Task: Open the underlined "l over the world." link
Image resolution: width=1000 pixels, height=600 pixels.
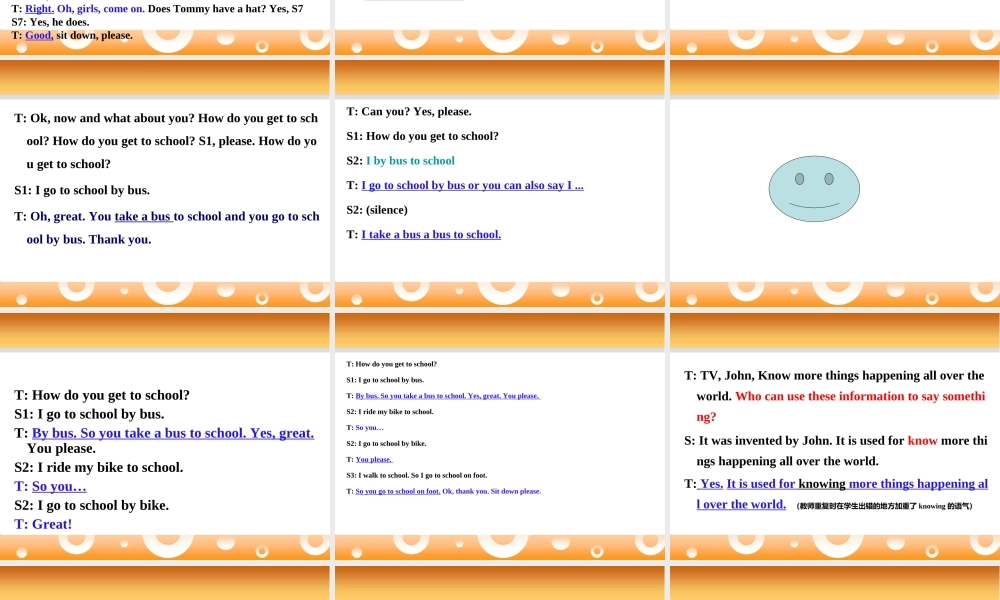Action: (x=741, y=504)
